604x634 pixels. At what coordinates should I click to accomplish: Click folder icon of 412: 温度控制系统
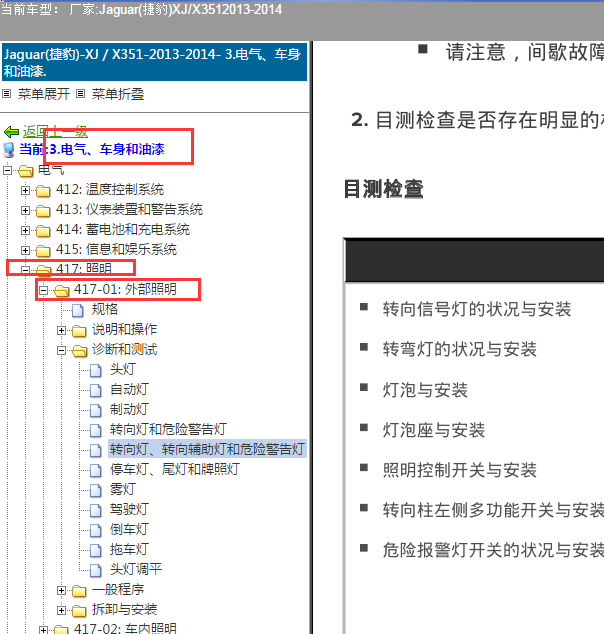tap(43, 190)
